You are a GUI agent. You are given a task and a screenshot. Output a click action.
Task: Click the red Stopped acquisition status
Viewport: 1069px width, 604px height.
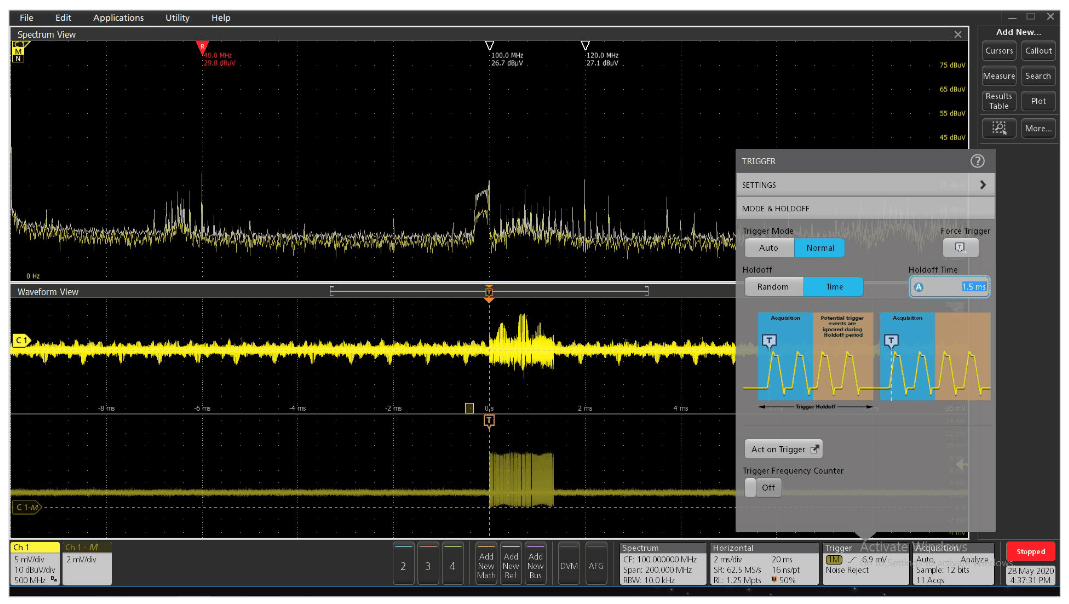[x=1031, y=551]
